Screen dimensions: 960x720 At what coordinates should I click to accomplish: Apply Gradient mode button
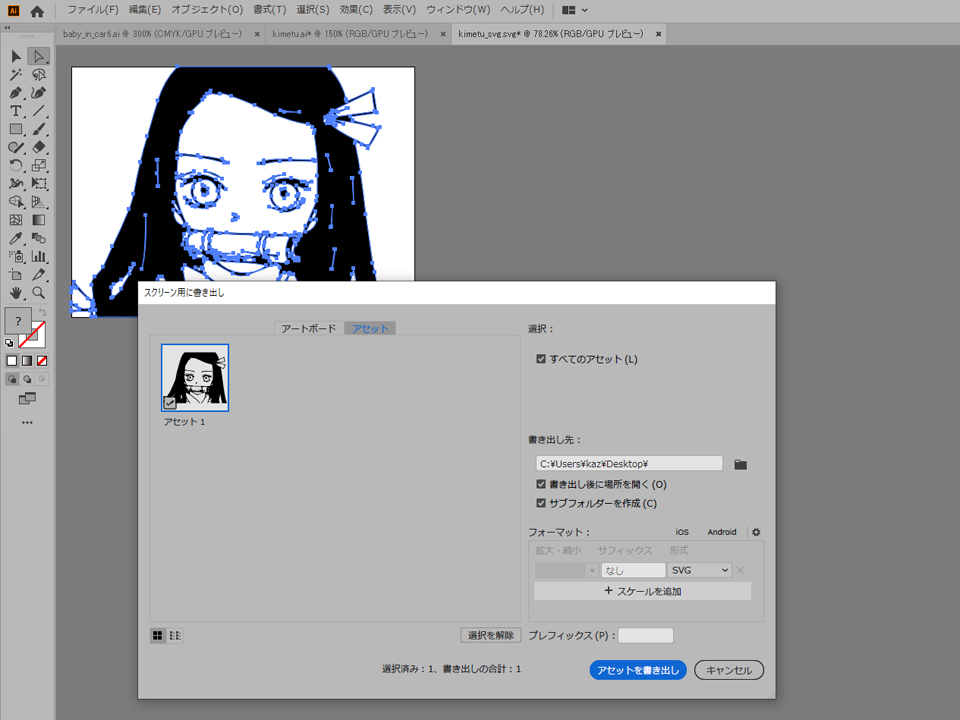[27, 361]
